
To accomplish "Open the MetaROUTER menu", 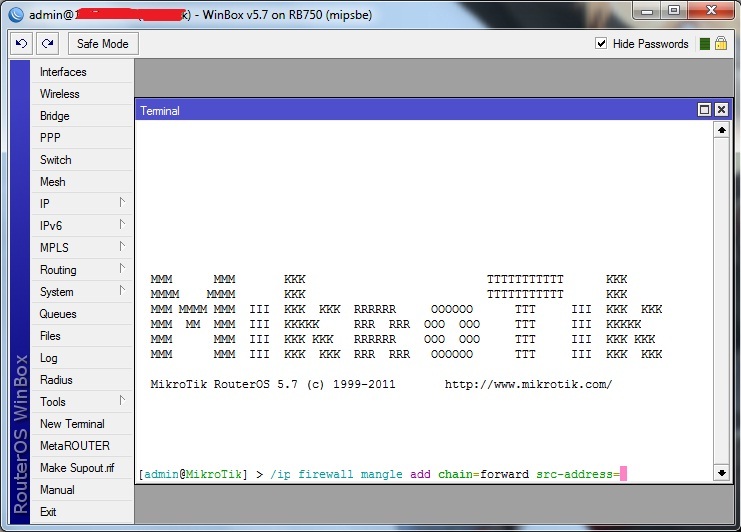I will click(81, 446).
